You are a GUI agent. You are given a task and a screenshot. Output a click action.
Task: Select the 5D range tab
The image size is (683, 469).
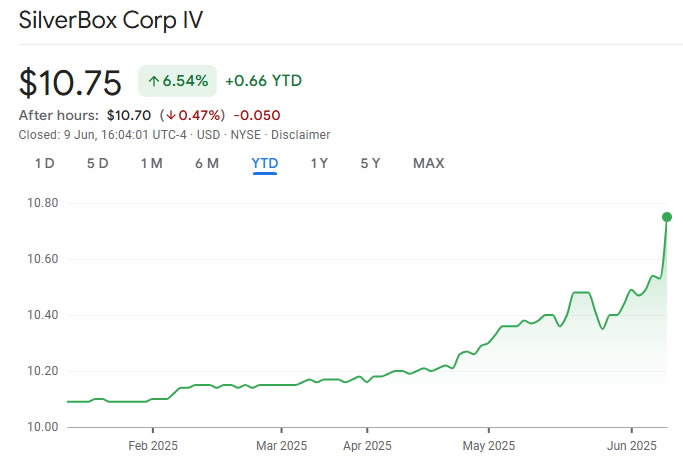(x=97, y=163)
